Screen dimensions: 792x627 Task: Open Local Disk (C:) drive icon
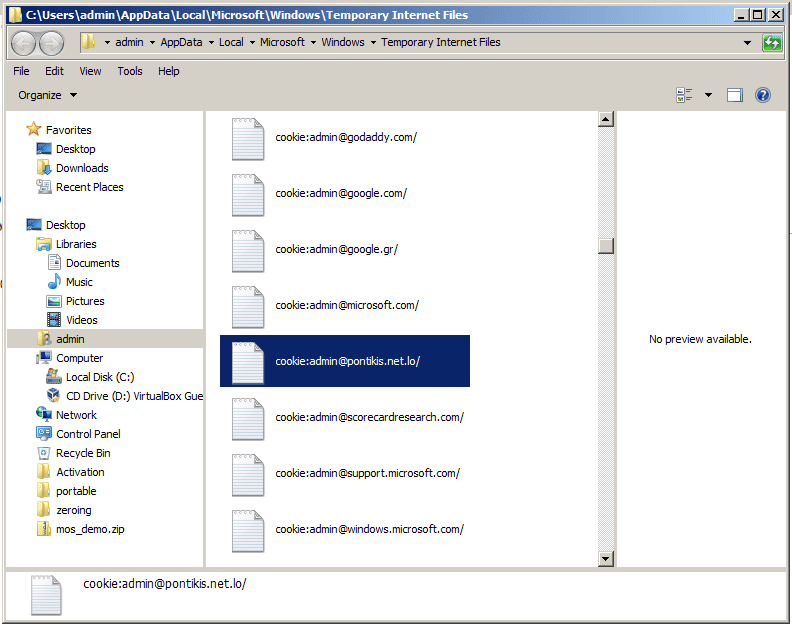tap(54, 376)
